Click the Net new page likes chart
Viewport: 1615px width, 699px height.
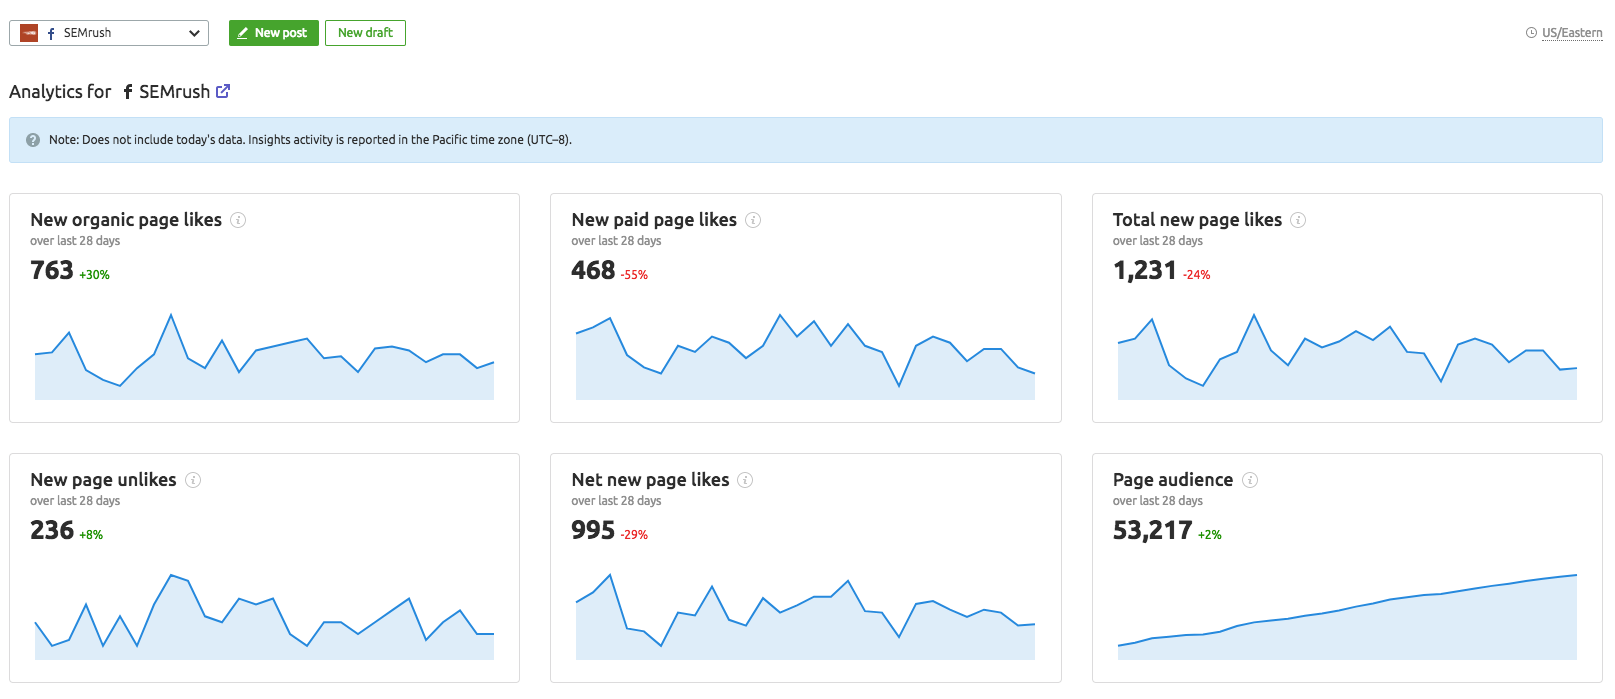coord(805,617)
